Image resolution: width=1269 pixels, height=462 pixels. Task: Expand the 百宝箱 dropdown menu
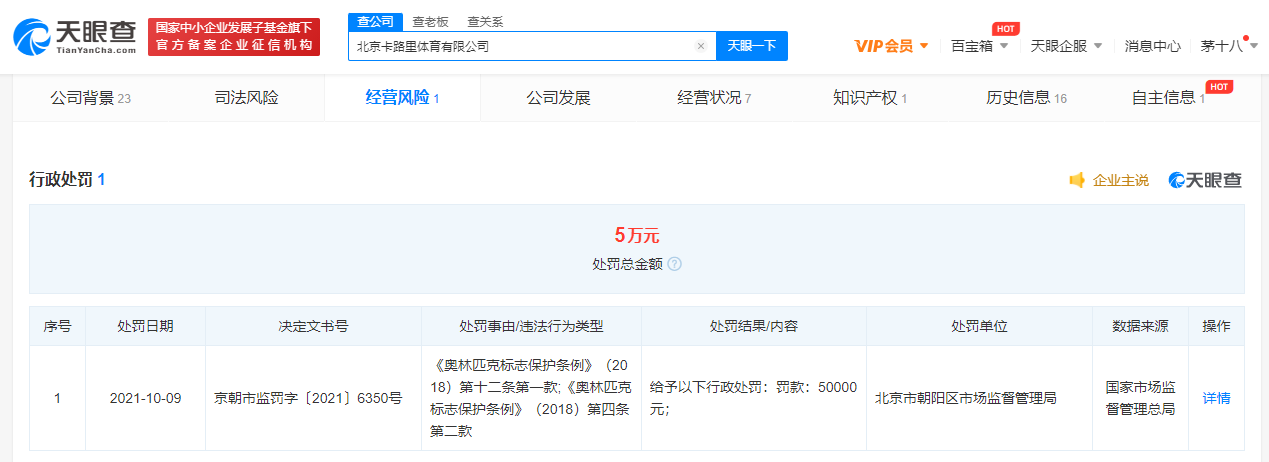pyautogui.click(x=979, y=46)
